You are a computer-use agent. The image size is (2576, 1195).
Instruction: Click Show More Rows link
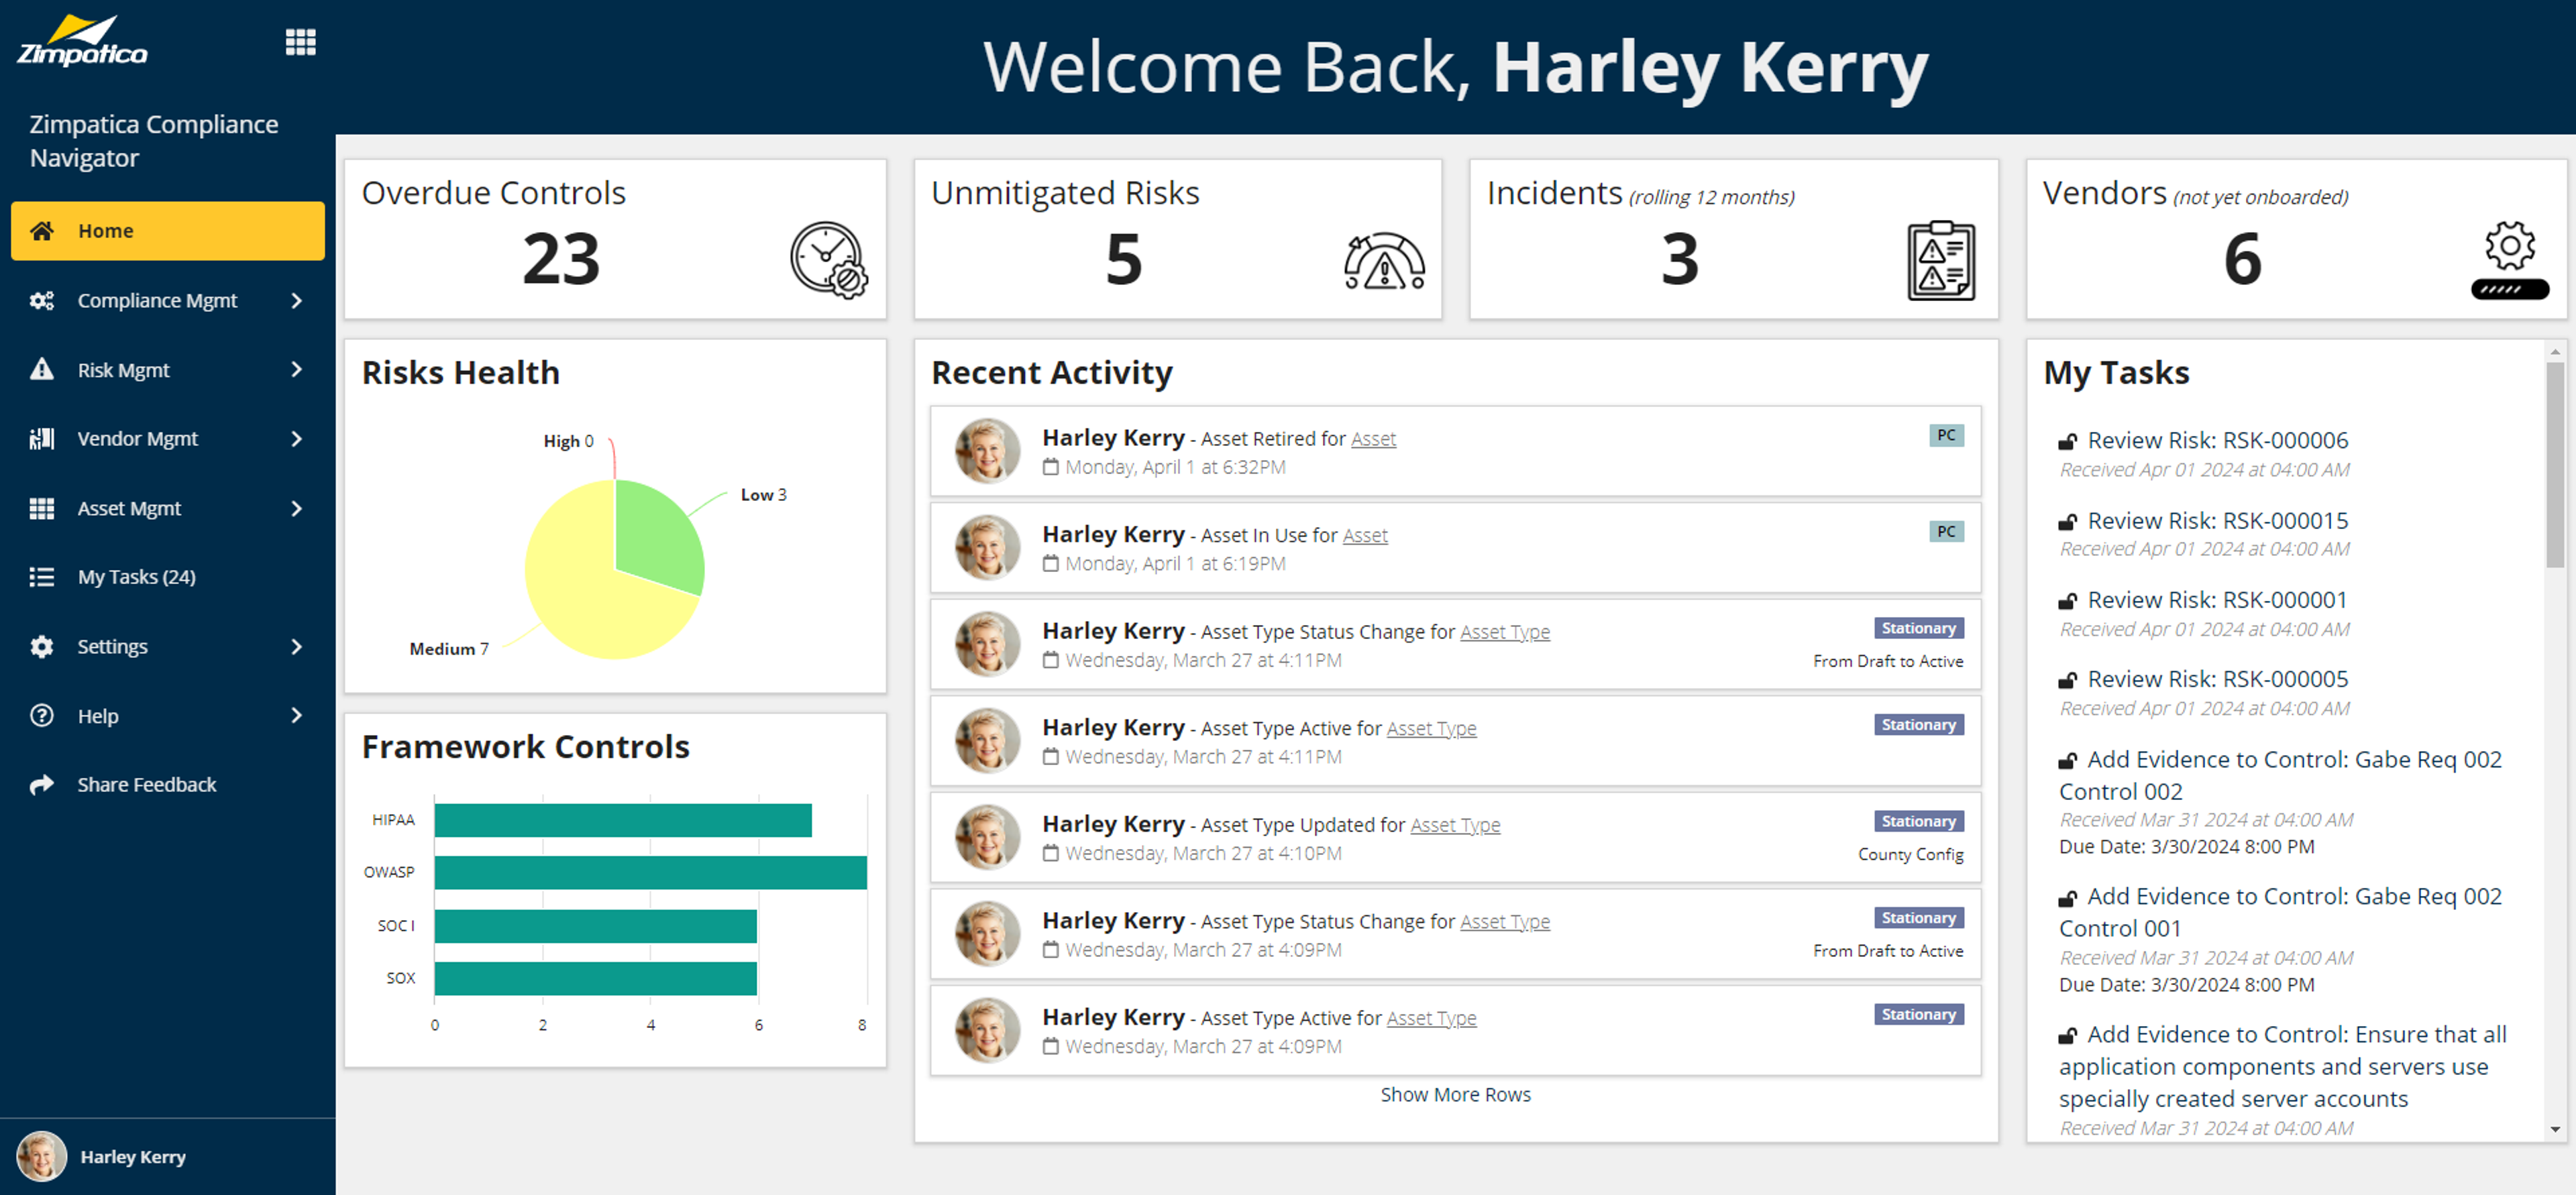(x=1455, y=1095)
